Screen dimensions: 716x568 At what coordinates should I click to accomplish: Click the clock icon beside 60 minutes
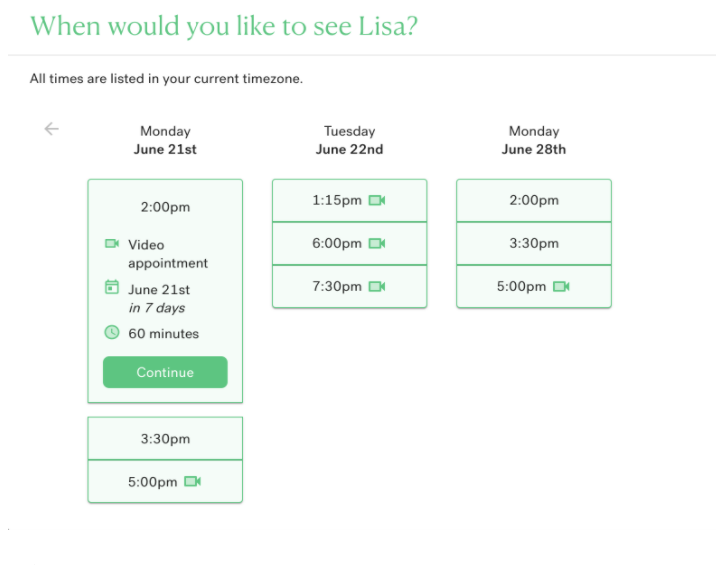click(x=112, y=332)
